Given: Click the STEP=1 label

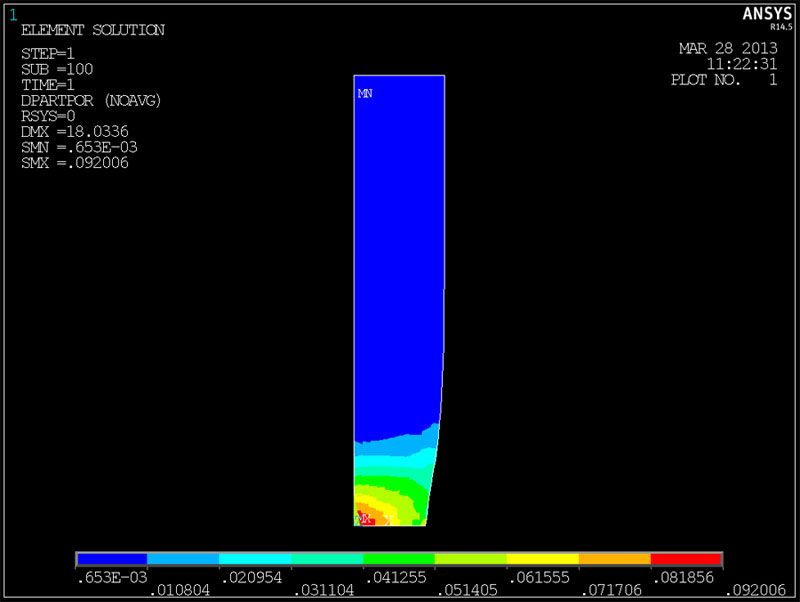Looking at the screenshot, I should pyautogui.click(x=47, y=54).
